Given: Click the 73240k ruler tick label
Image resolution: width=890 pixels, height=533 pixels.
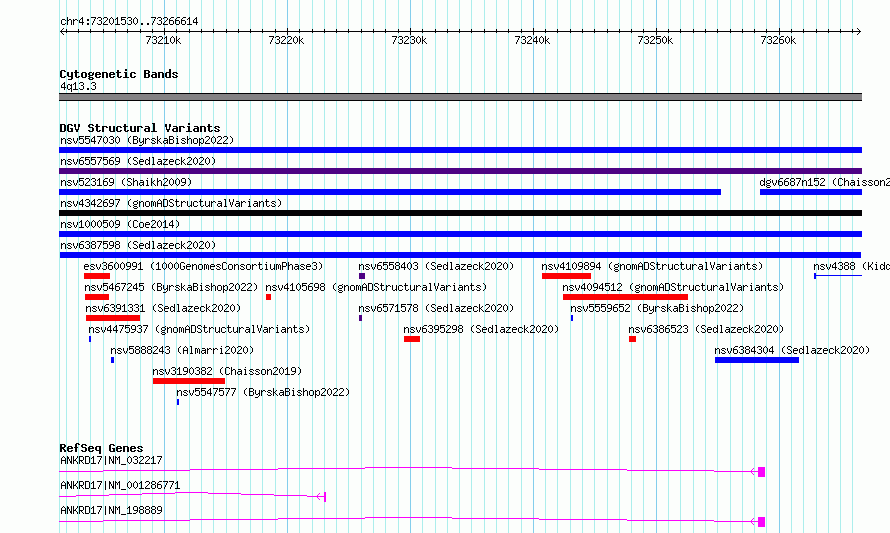Looking at the screenshot, I should (x=532, y=40).
